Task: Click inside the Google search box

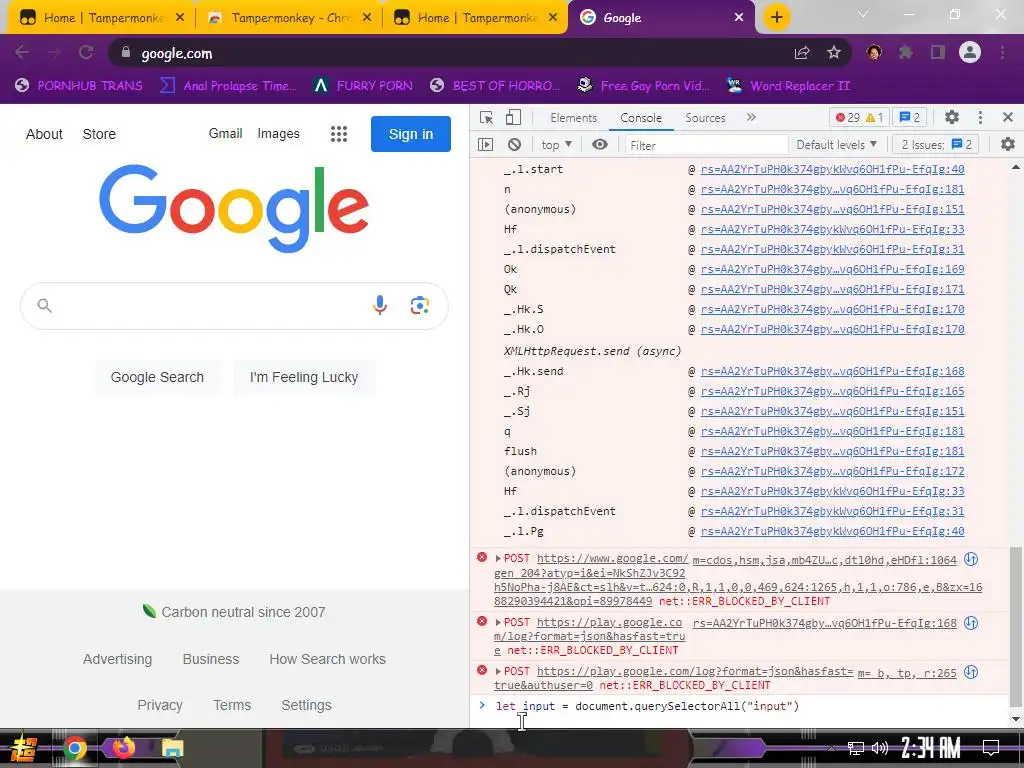Action: (209, 306)
